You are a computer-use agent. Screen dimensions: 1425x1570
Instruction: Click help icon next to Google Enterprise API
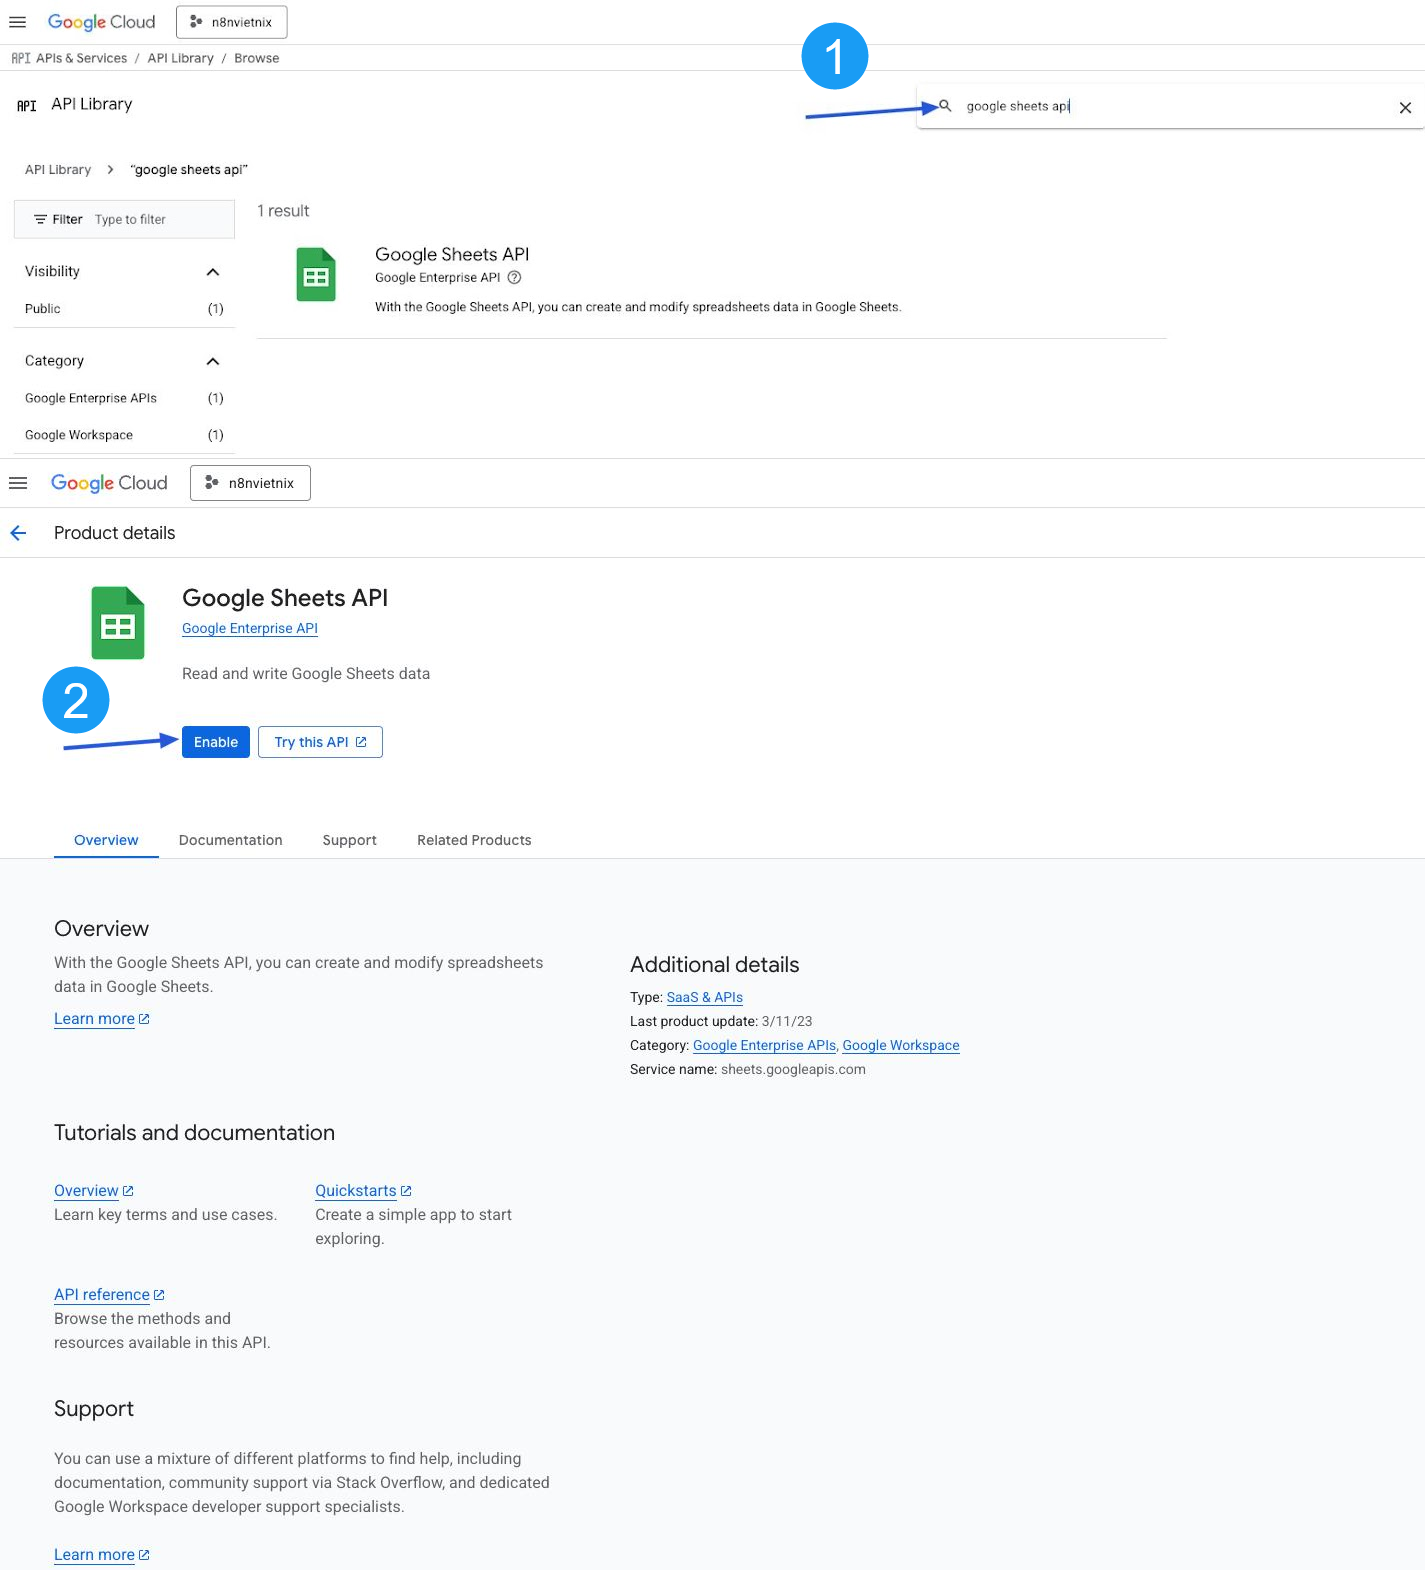click(514, 278)
